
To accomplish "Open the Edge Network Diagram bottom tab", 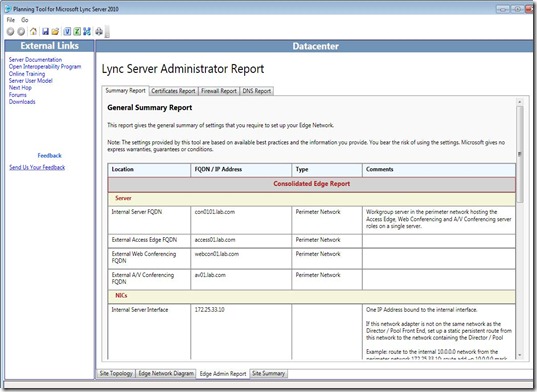I will click(166, 373).
